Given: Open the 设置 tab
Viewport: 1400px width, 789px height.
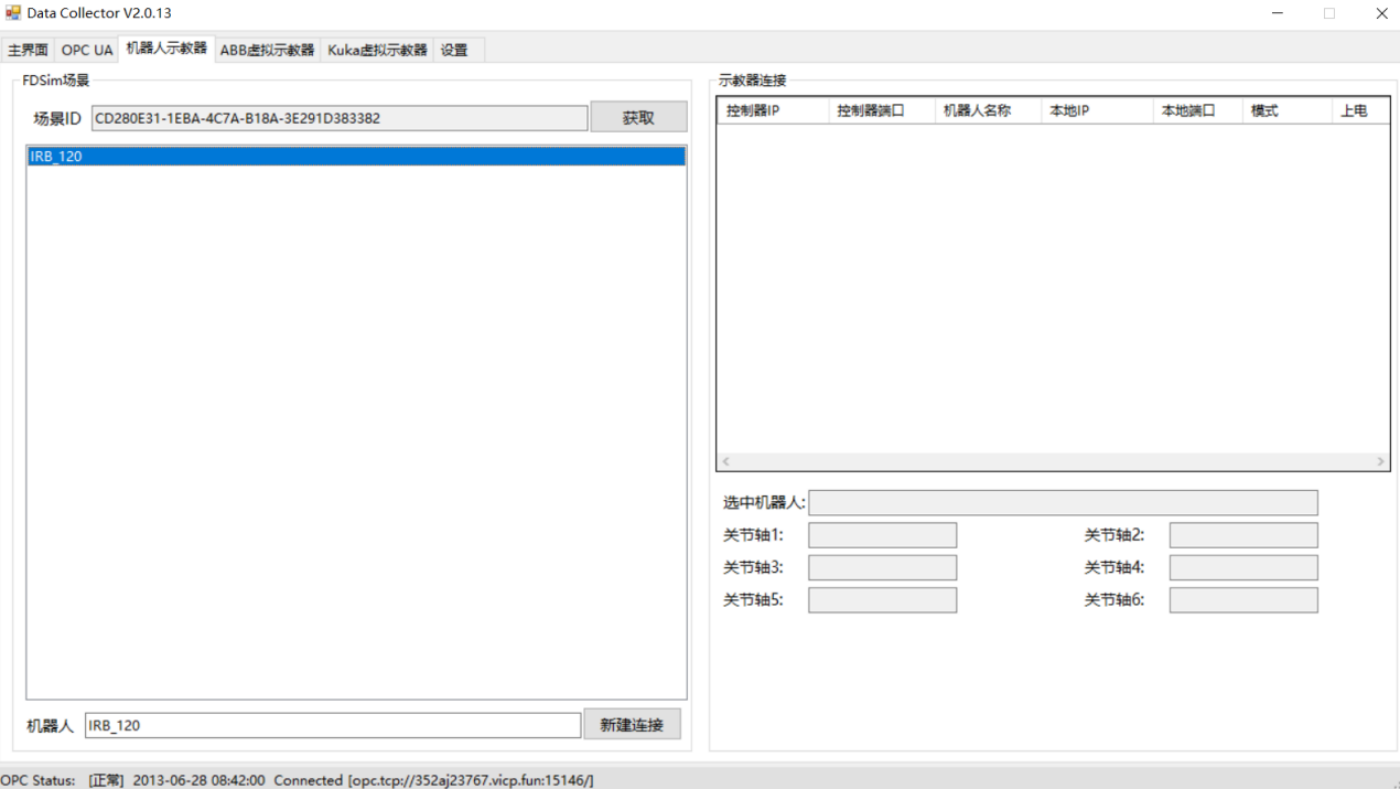Looking at the screenshot, I should click(454, 50).
